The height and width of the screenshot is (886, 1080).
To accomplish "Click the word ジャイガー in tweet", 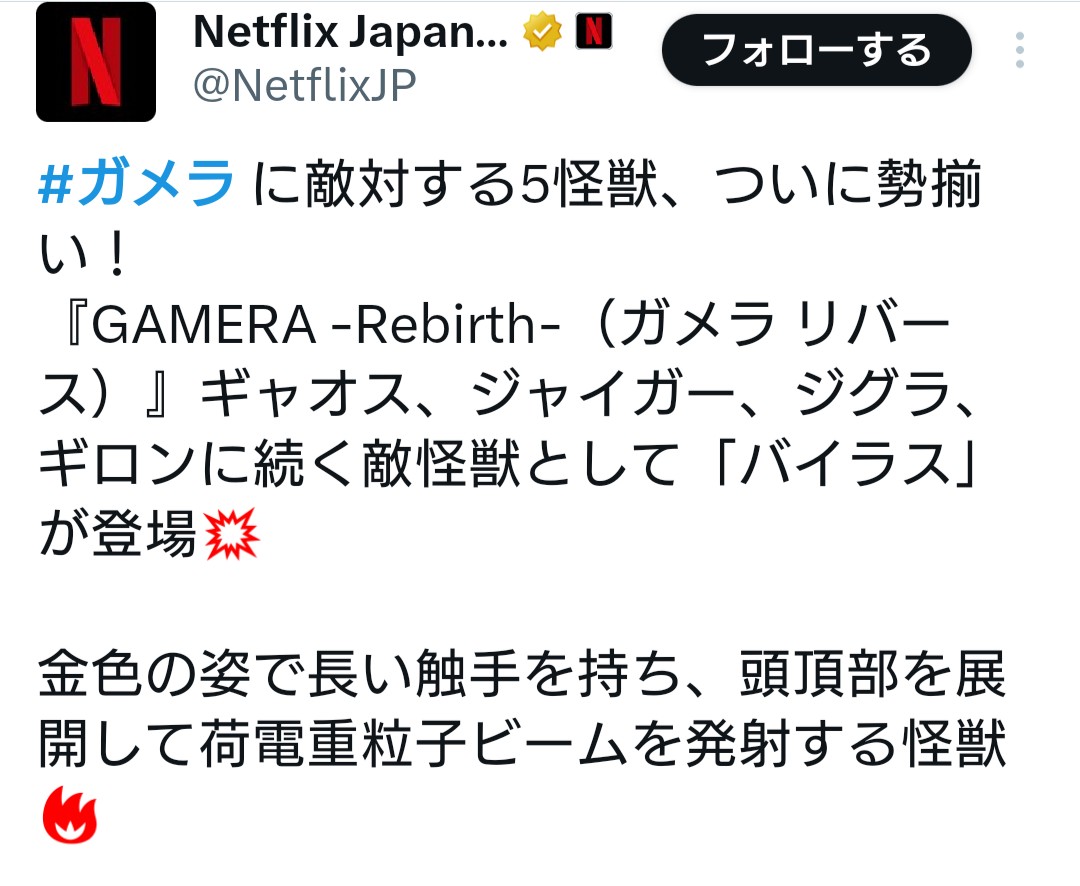I will 603,395.
